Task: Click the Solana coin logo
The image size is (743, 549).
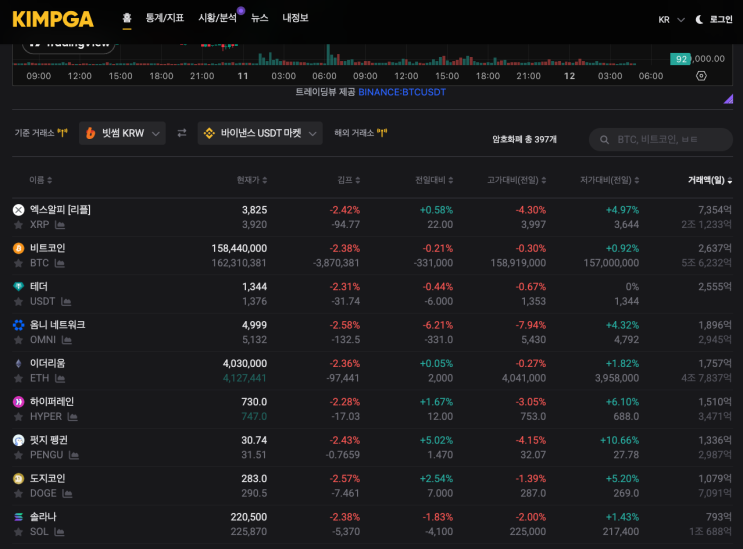Action: pyautogui.click(x=18, y=517)
